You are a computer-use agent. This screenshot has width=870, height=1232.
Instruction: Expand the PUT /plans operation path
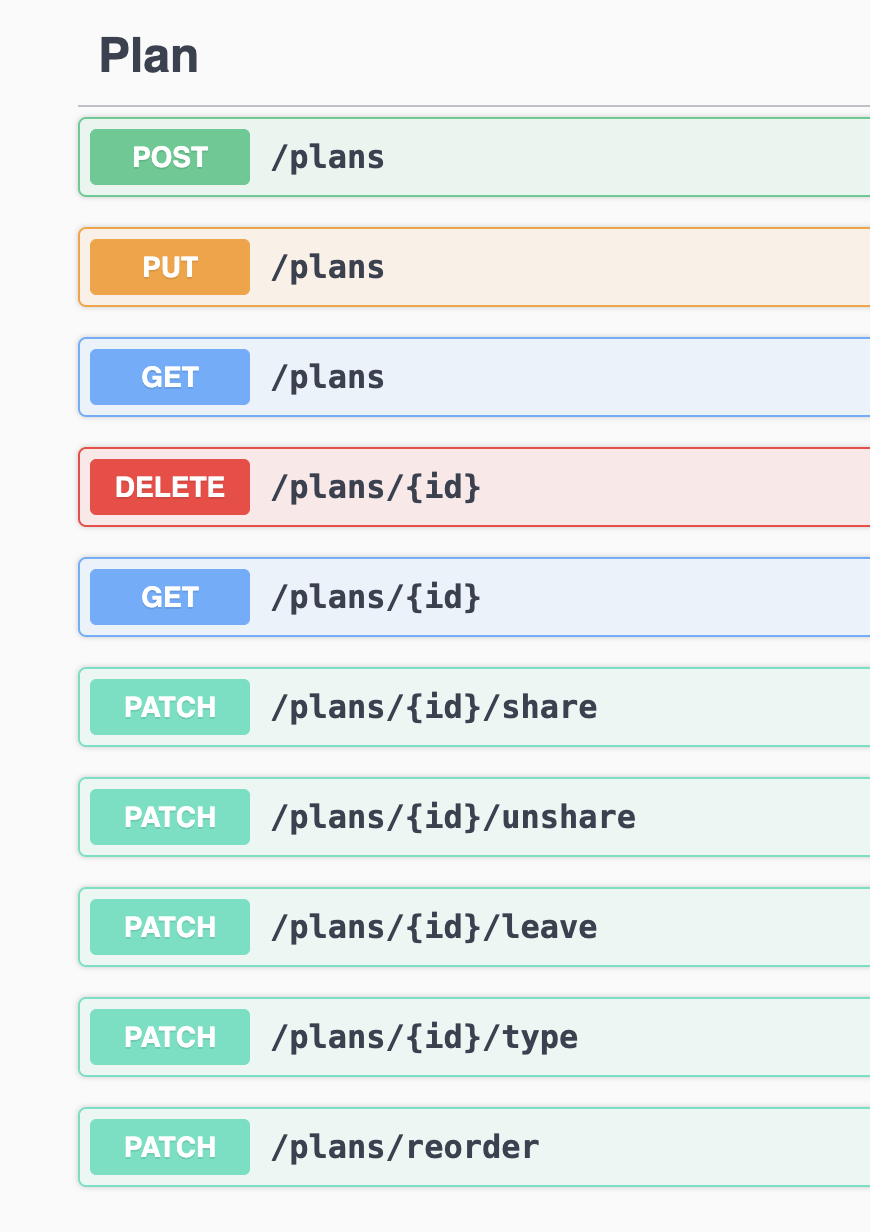(x=328, y=267)
